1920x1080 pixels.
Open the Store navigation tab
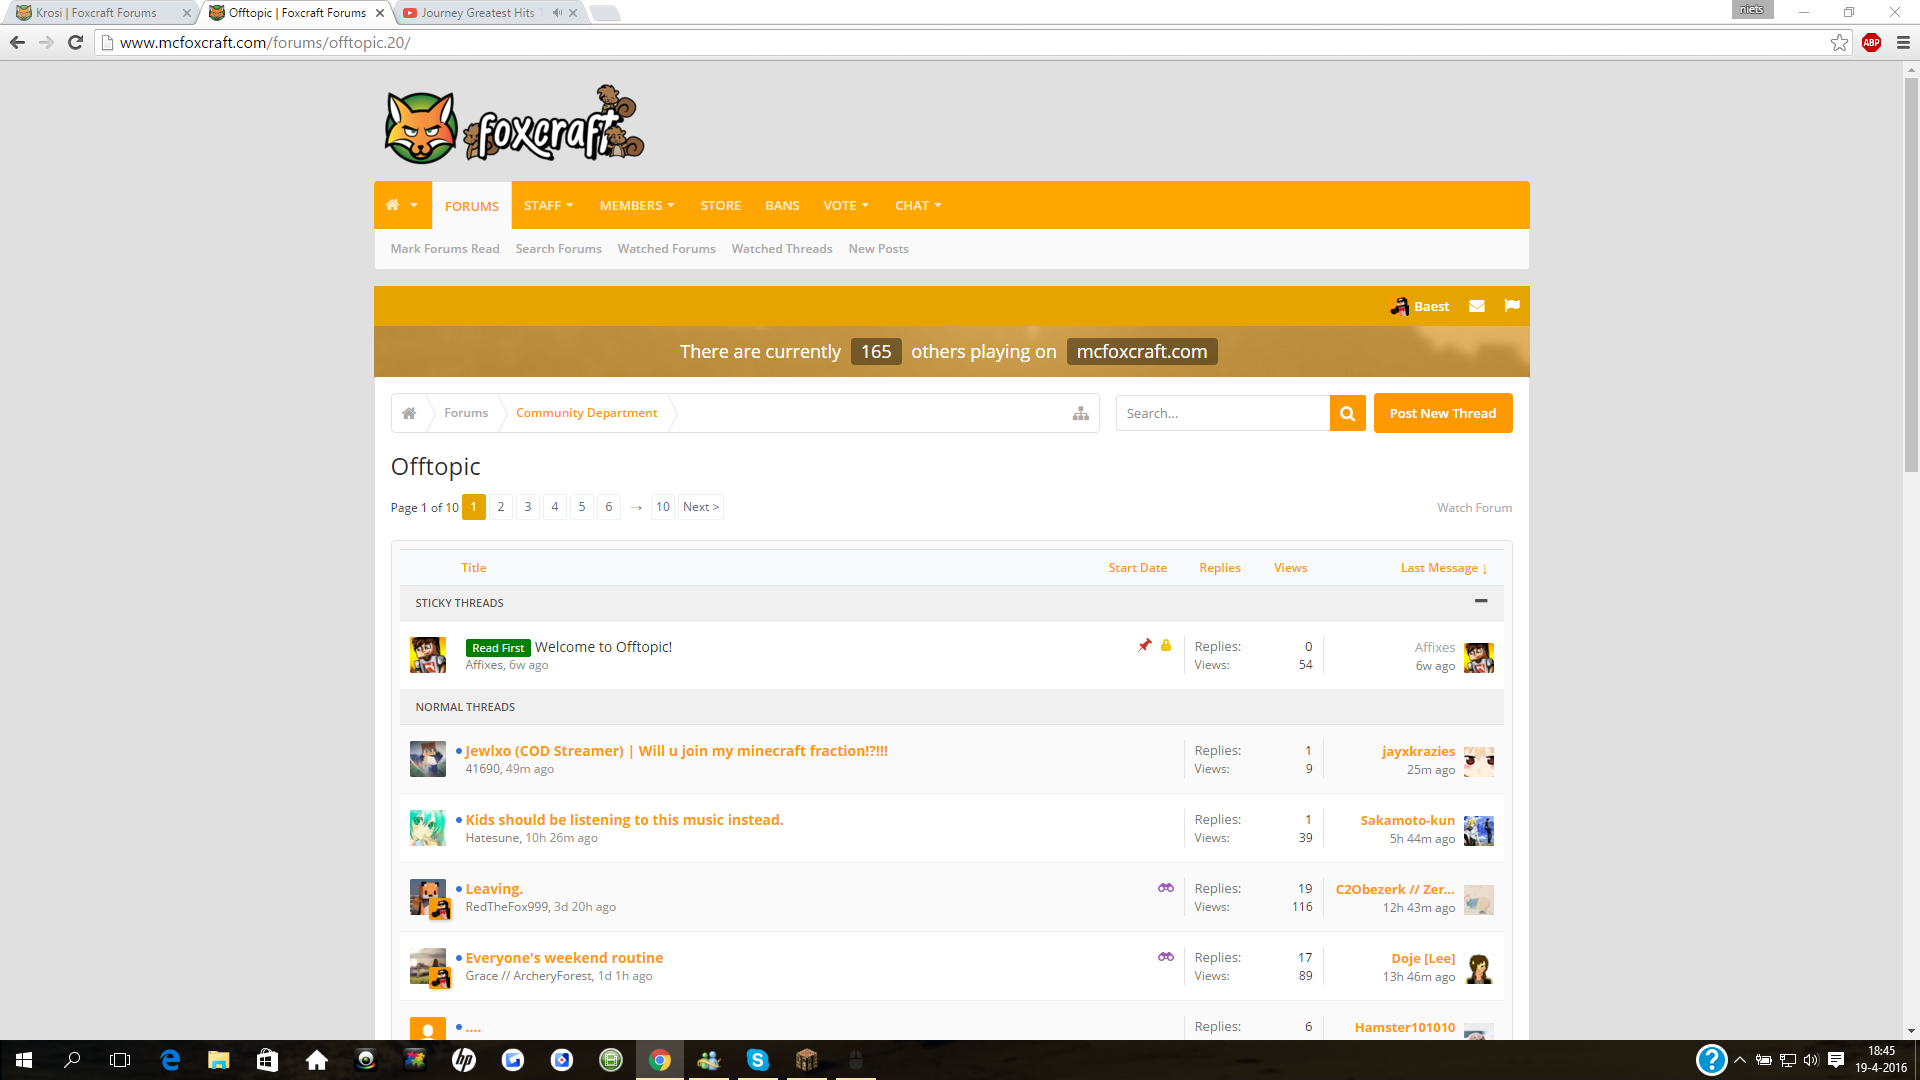click(x=720, y=205)
